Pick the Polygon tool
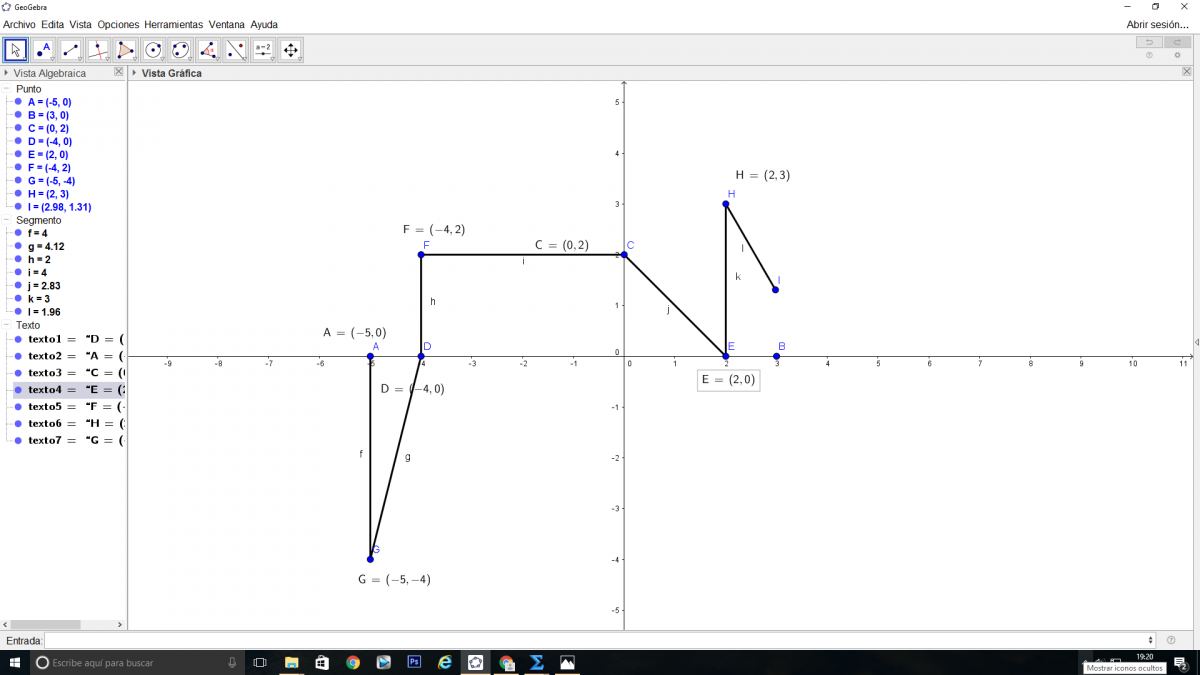 126,49
